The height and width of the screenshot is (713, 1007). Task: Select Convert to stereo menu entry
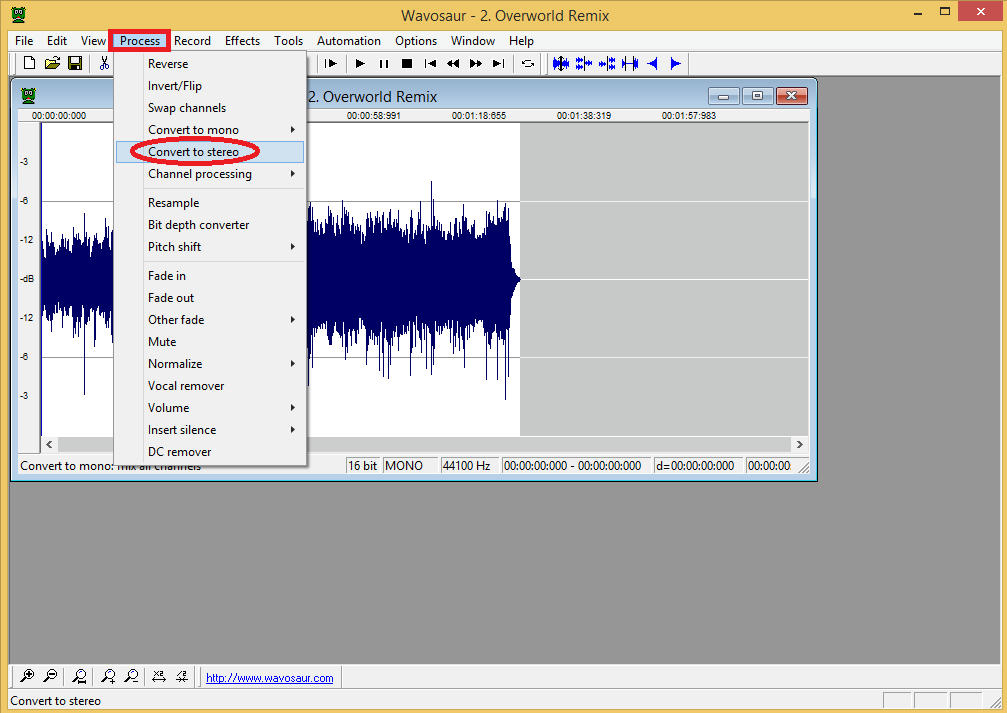[194, 152]
